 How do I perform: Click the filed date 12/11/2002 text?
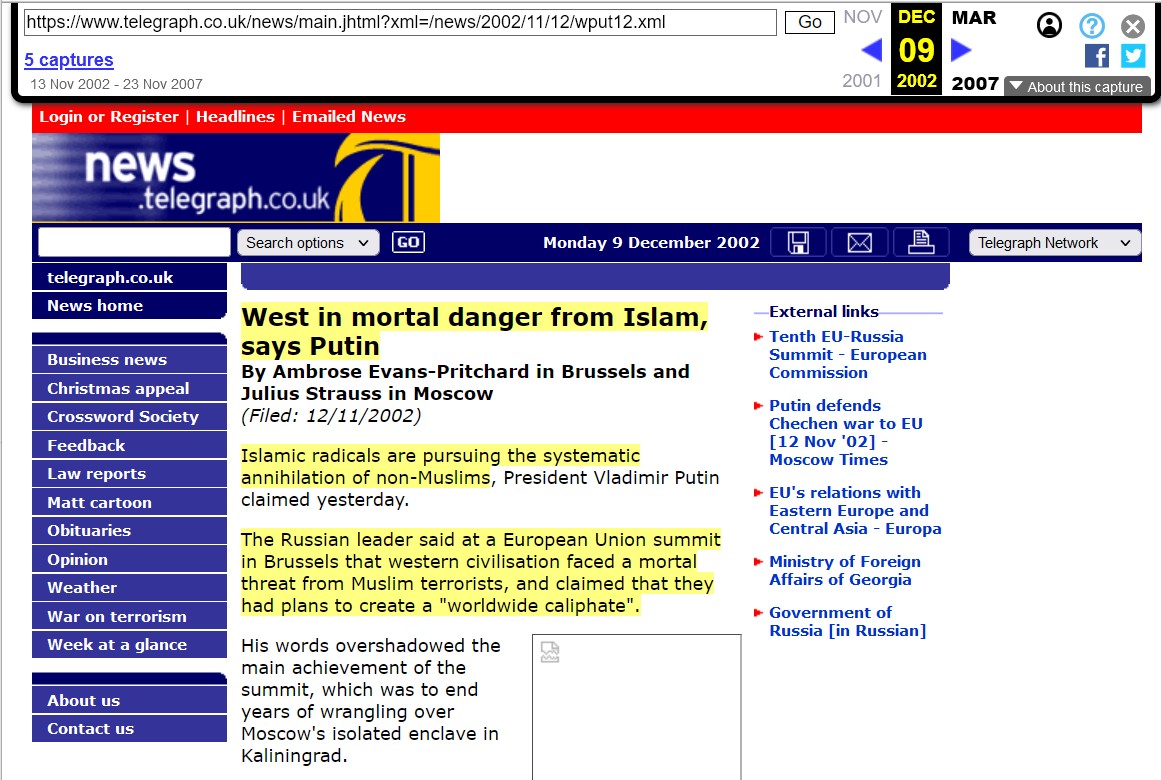coord(331,416)
